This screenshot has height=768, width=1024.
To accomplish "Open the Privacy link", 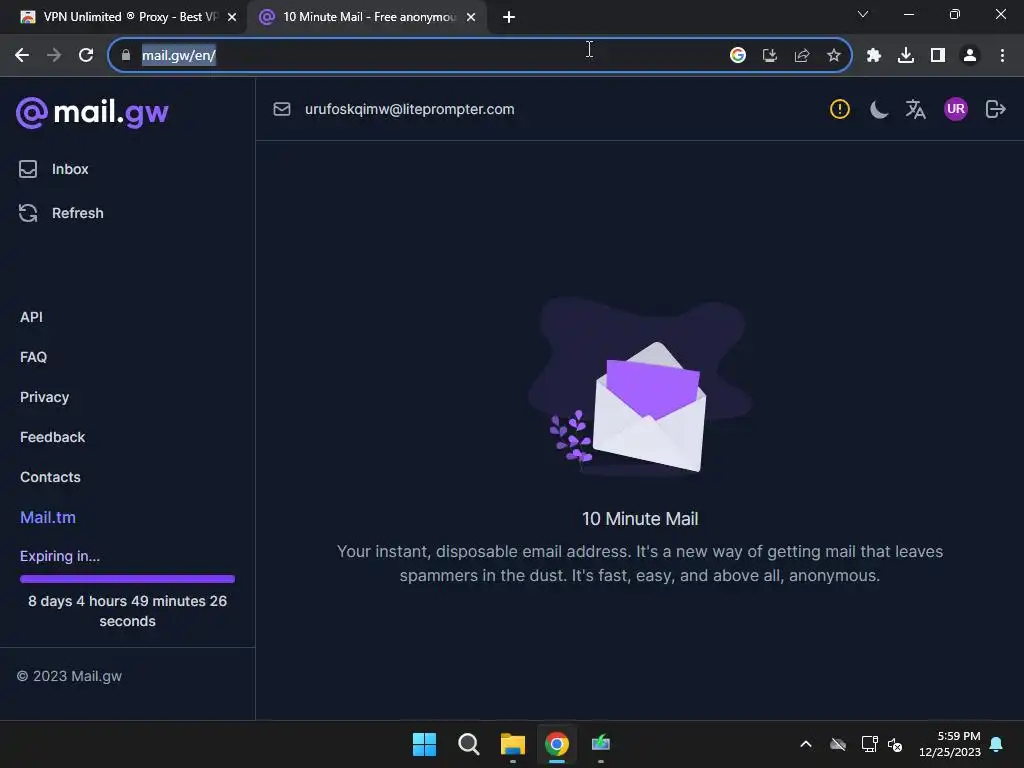I will coord(44,397).
